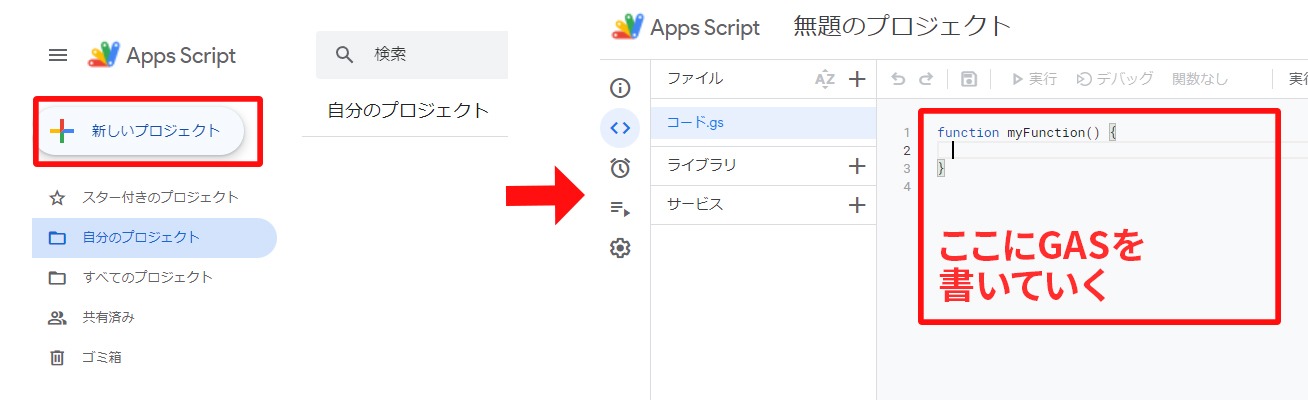Click the ライブラリ section label
This screenshot has width=1308, height=400.
pyautogui.click(x=701, y=165)
